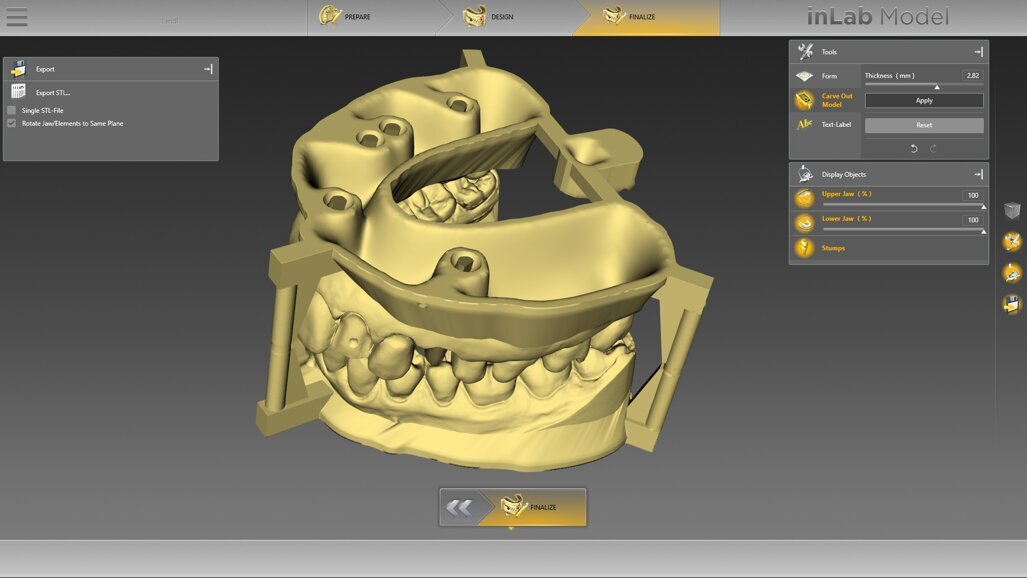Image resolution: width=1027 pixels, height=578 pixels.
Task: Click the Upper Jaw icon
Action: pos(805,197)
